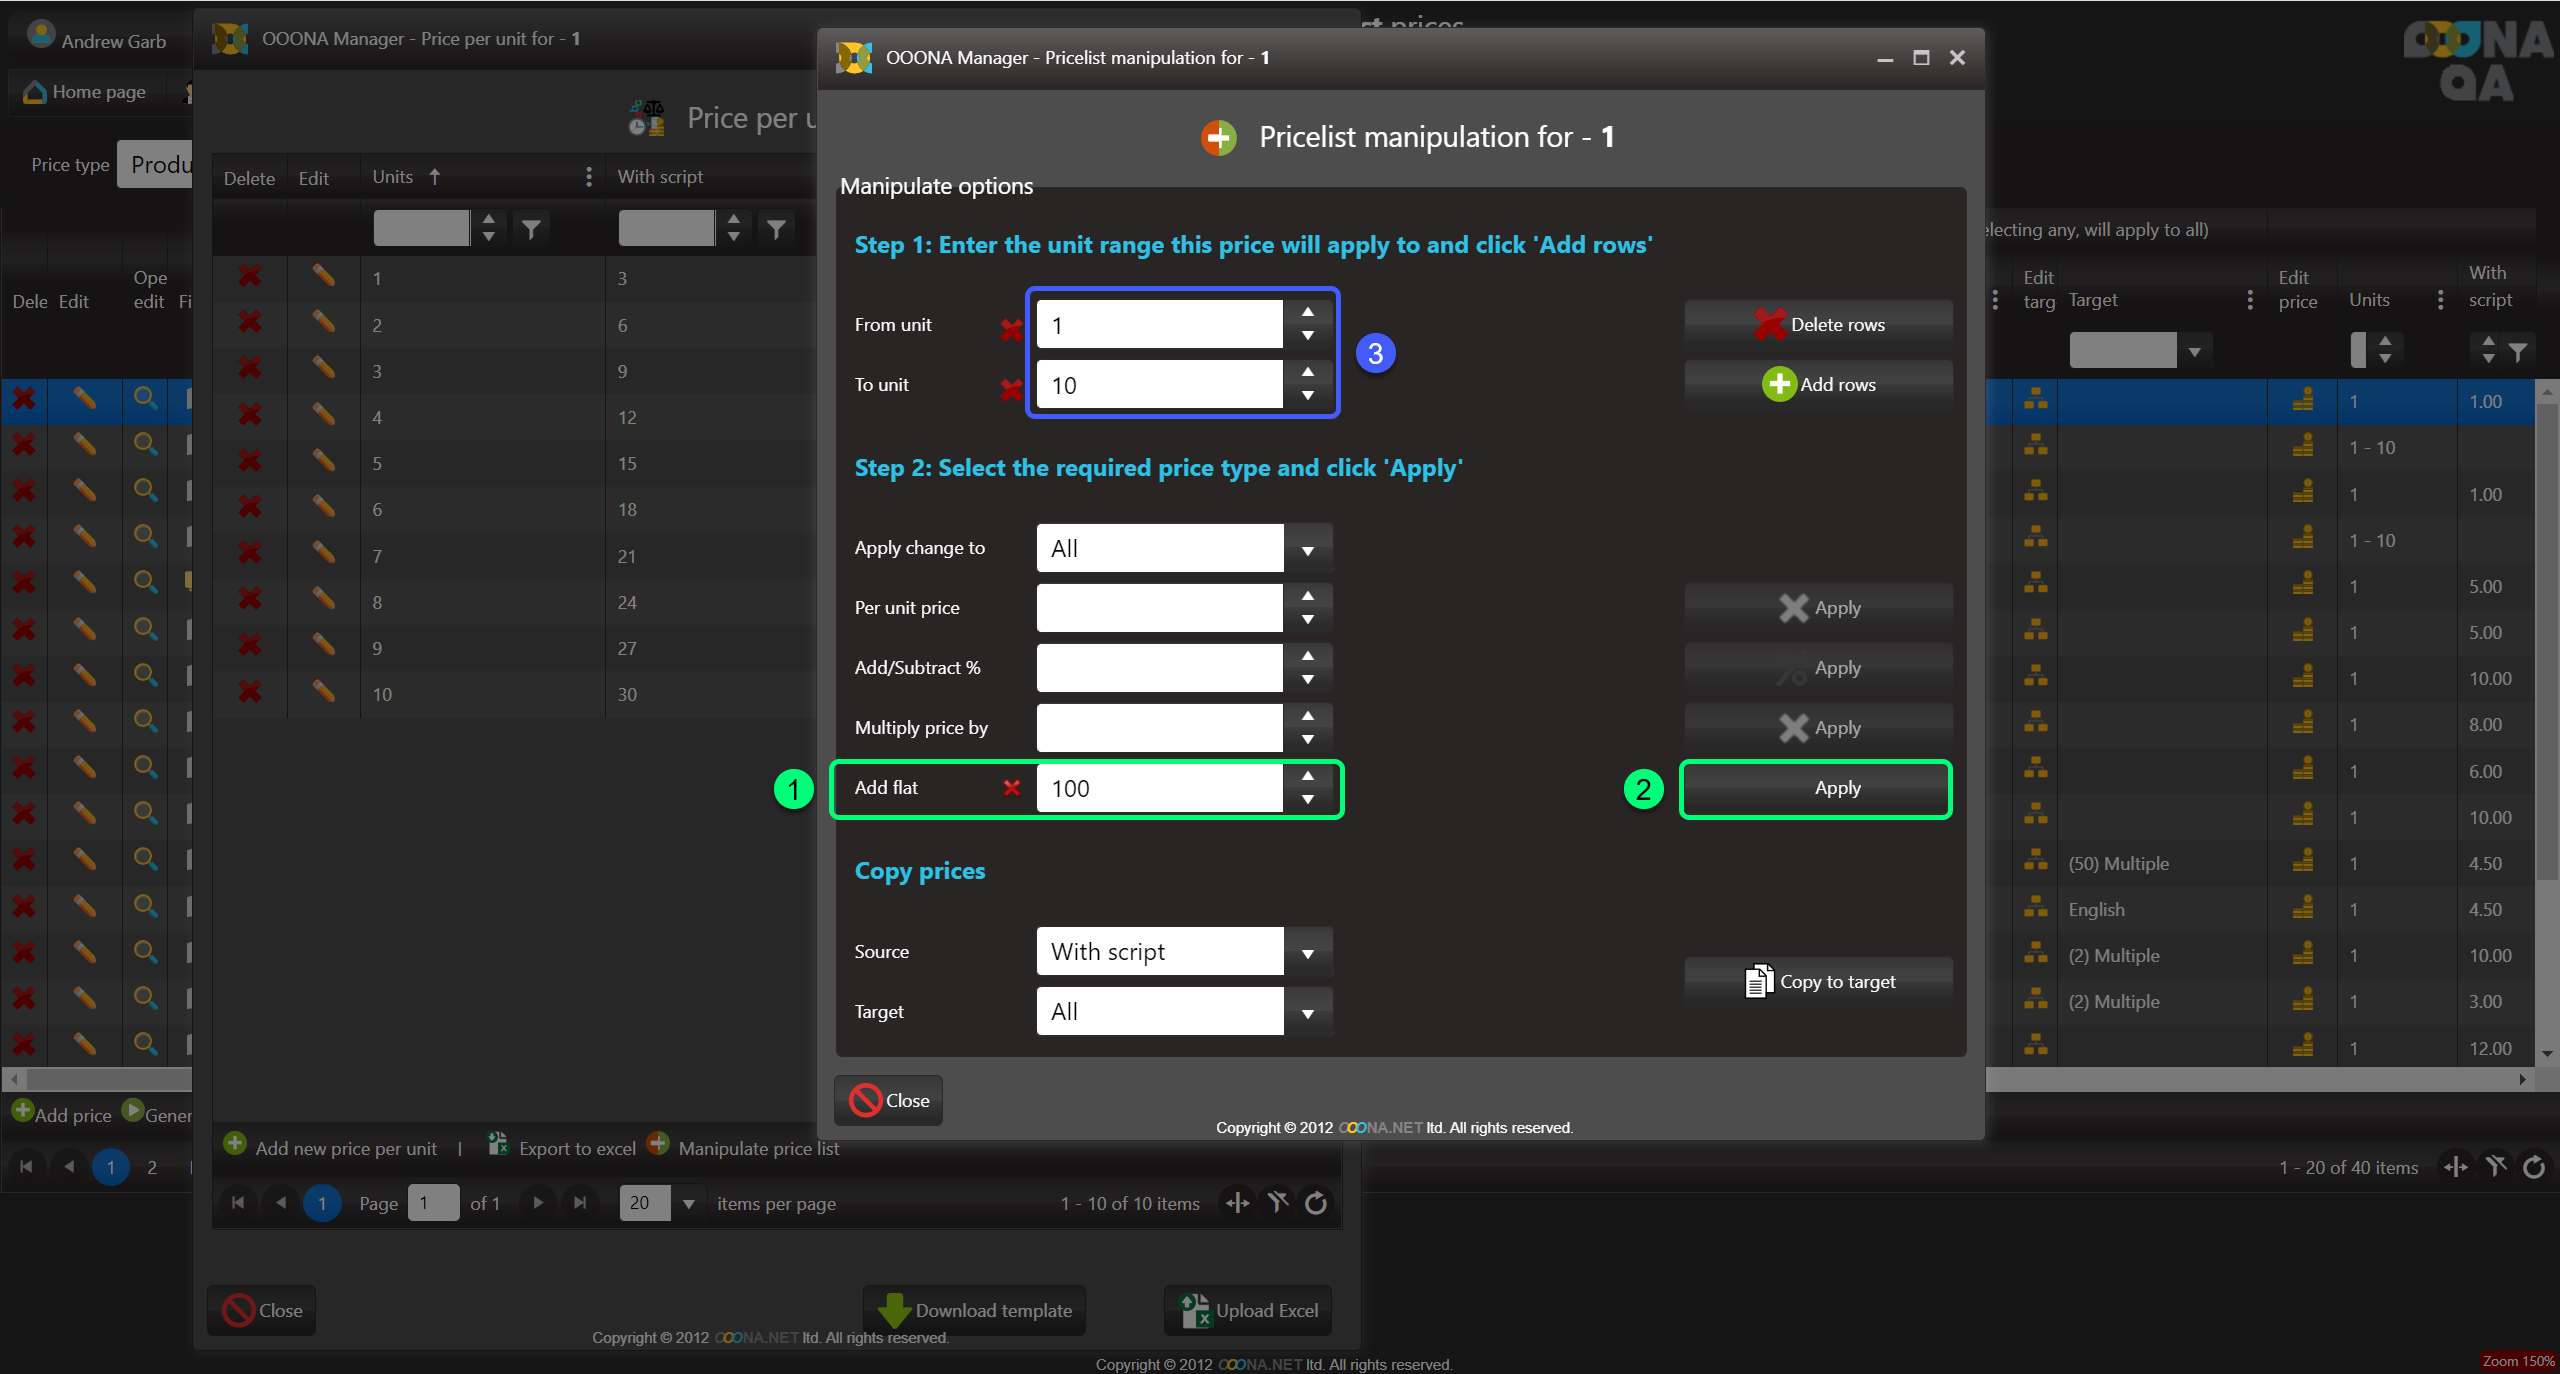
Task: Click the filter funnel icon for Units column
Action: (531, 229)
